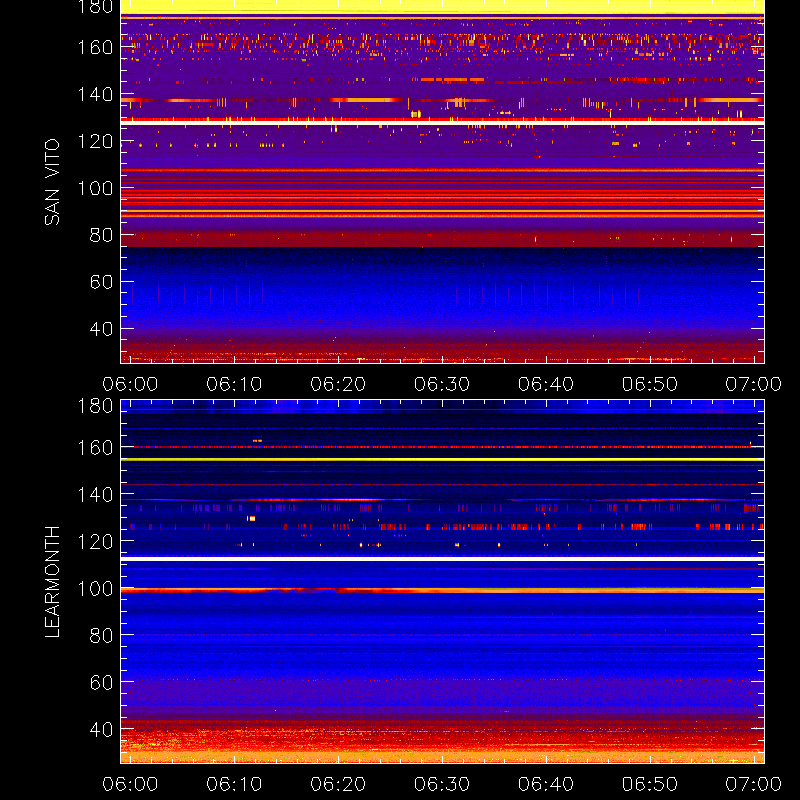Pick the 80 frequency label on Learmonth plot
The width and height of the screenshot is (800, 800).
pos(101,636)
